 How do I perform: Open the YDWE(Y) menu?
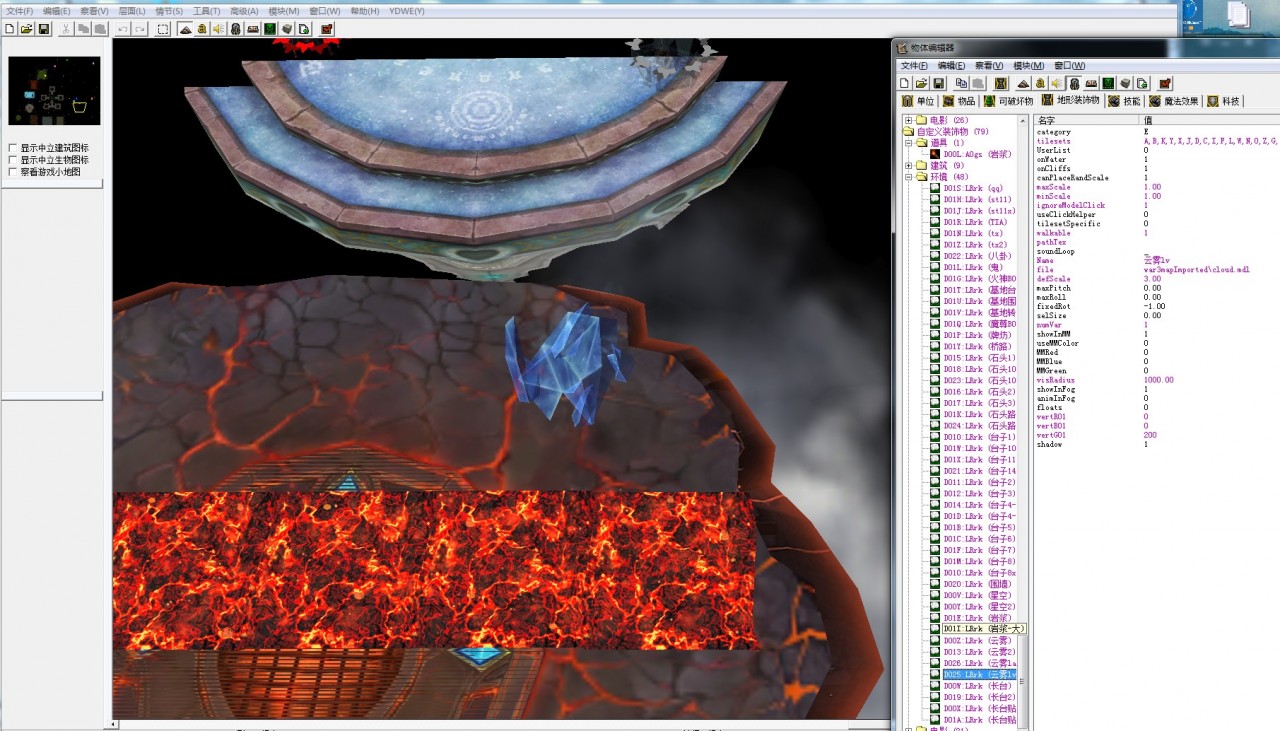(x=405, y=11)
